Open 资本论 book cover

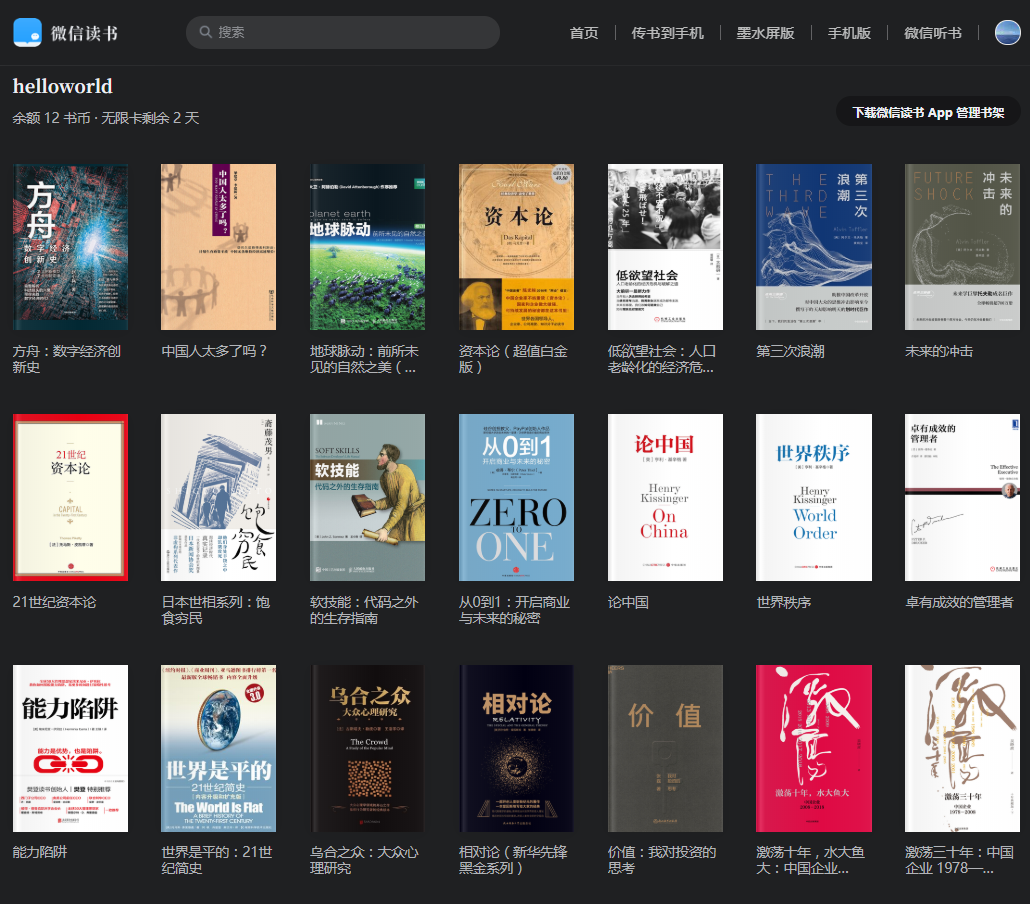[x=516, y=247]
